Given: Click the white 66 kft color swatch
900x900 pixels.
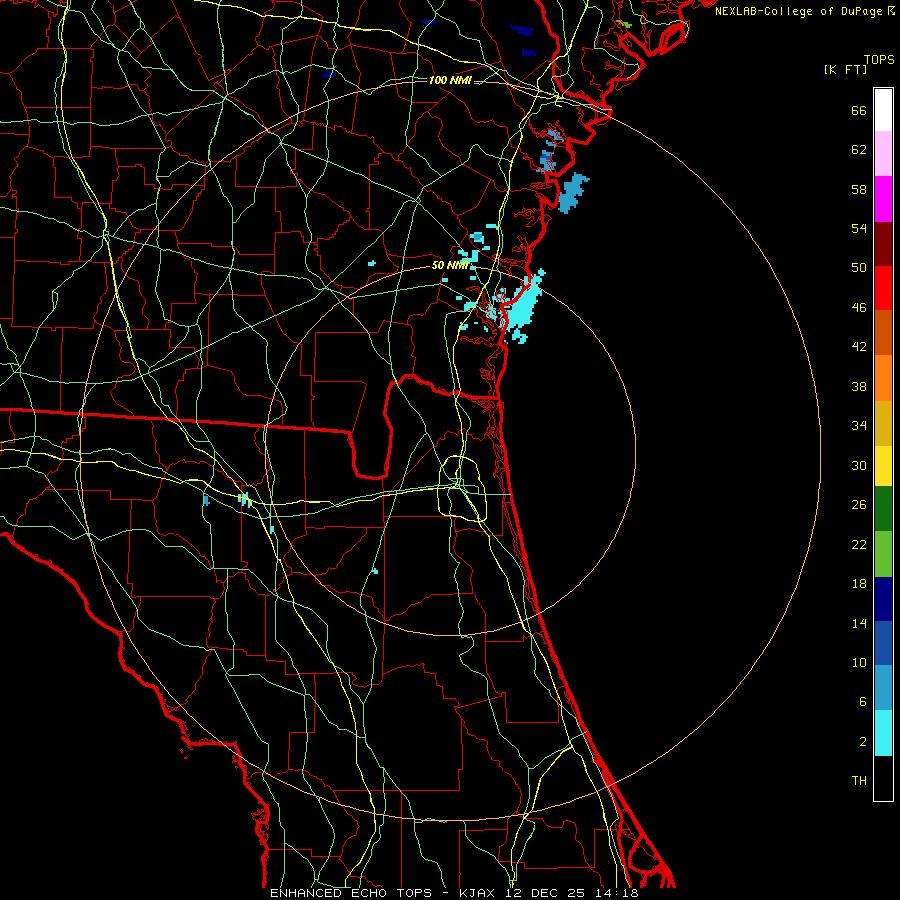Looking at the screenshot, I should click(x=883, y=110).
